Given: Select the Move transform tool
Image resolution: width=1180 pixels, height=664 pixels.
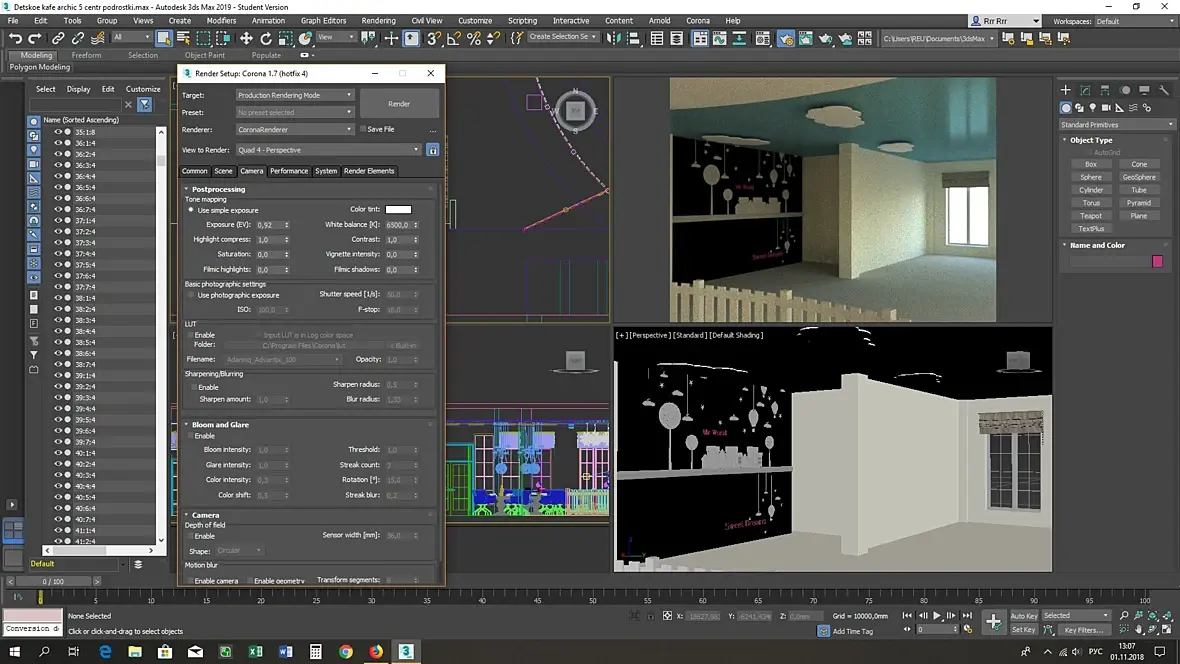Looking at the screenshot, I should pos(246,38).
